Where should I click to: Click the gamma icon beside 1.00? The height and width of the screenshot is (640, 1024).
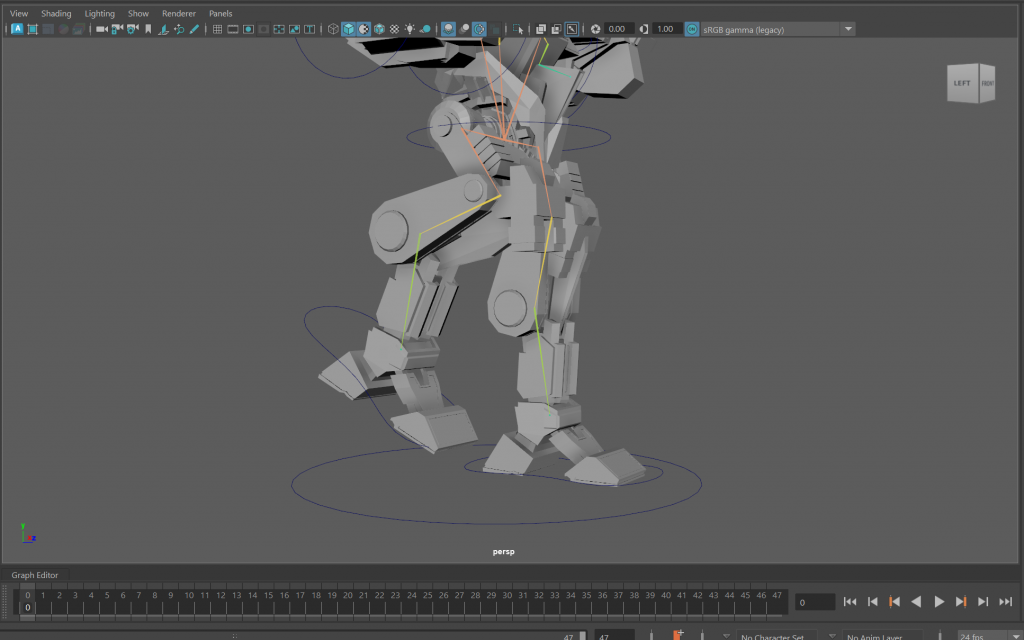click(643, 29)
